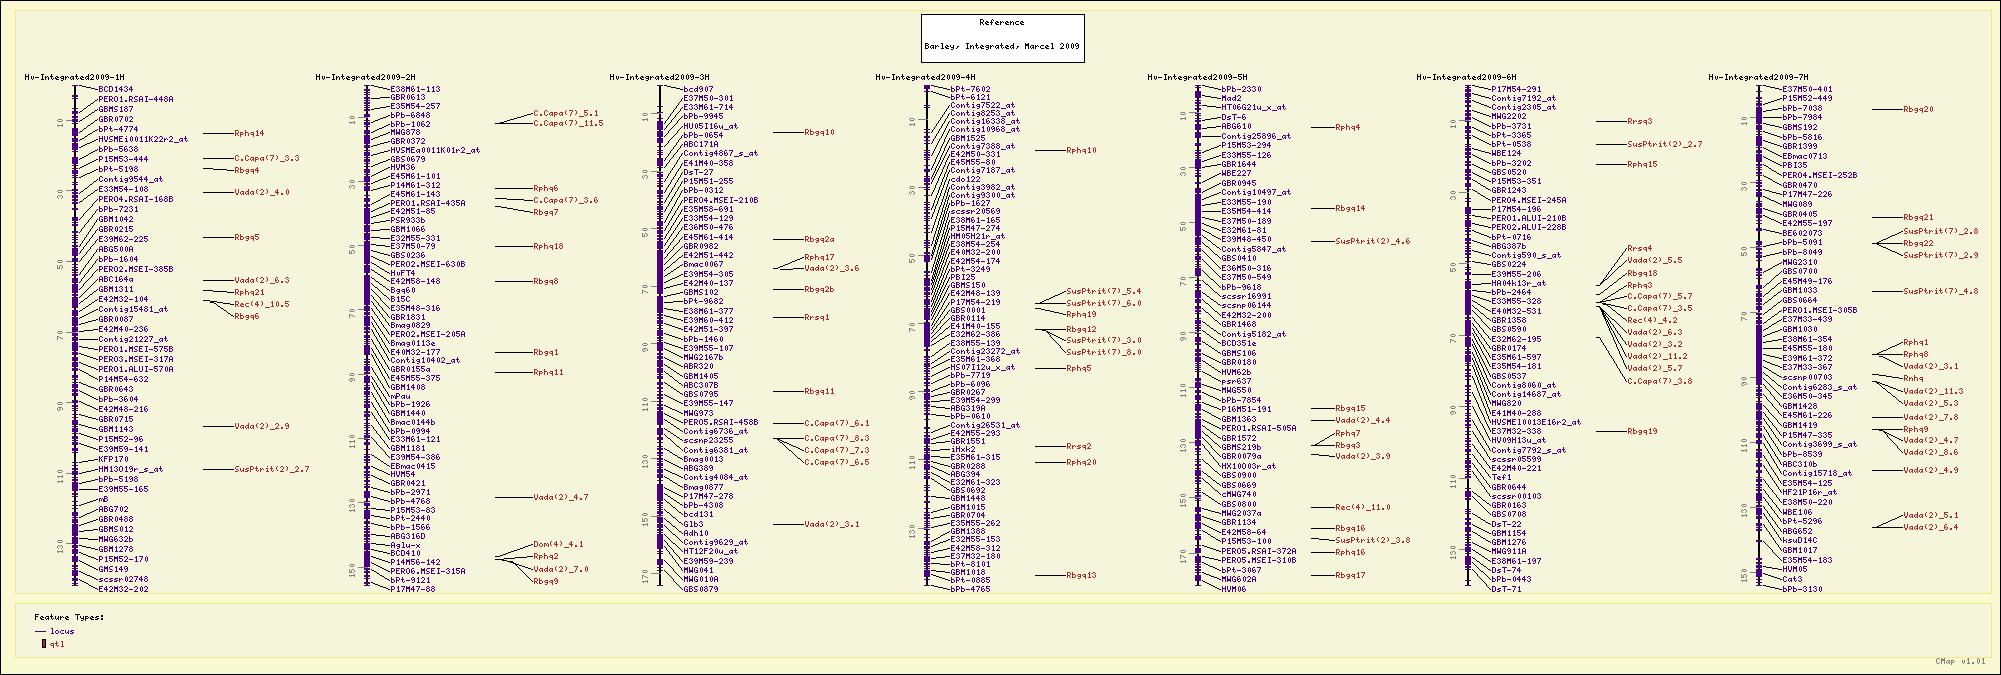Click the Rbgq20 QTL label

[1918, 109]
